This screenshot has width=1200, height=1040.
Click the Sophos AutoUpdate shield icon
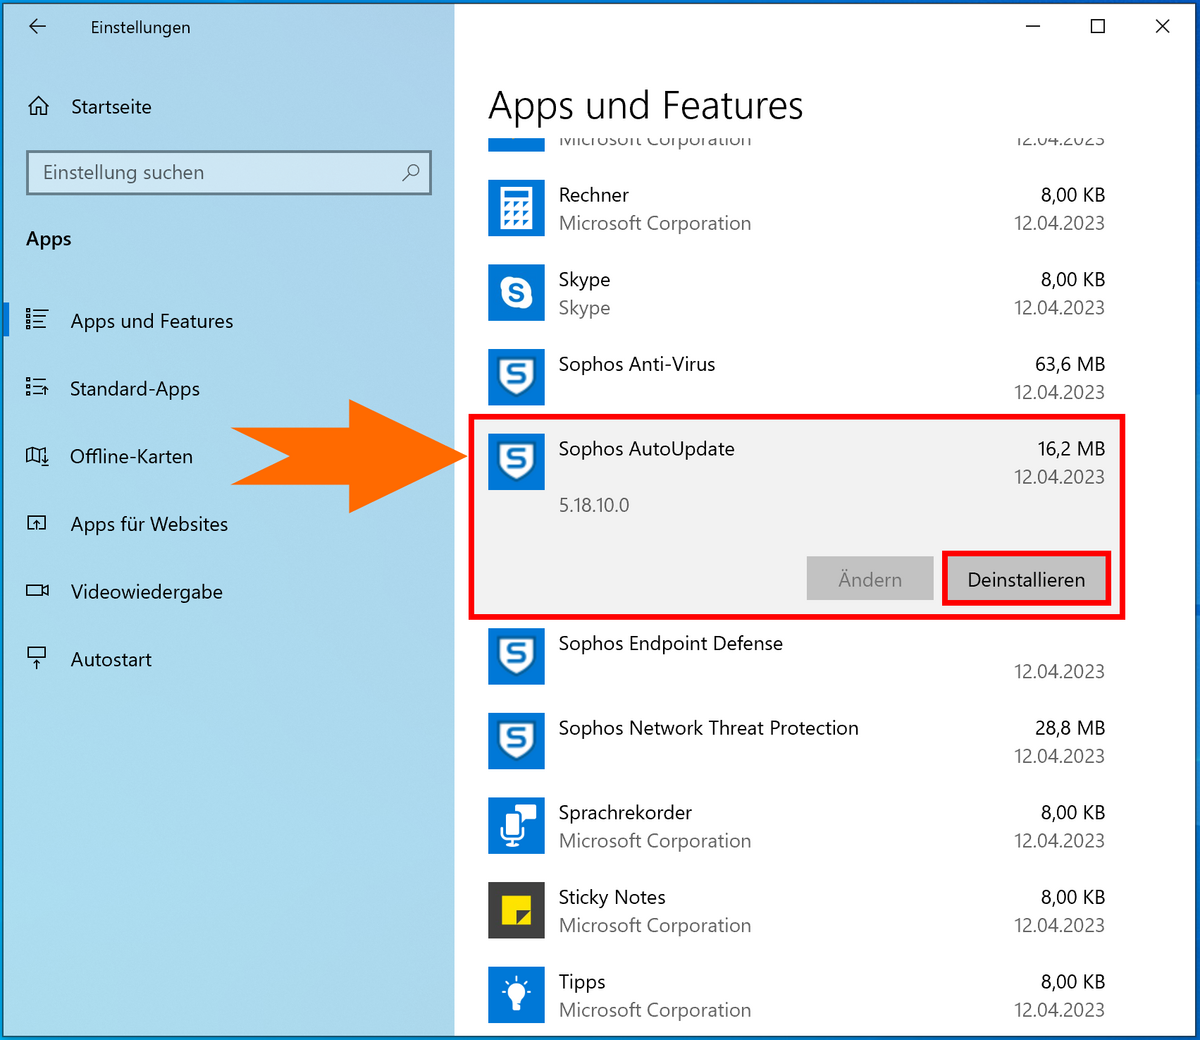(x=516, y=462)
